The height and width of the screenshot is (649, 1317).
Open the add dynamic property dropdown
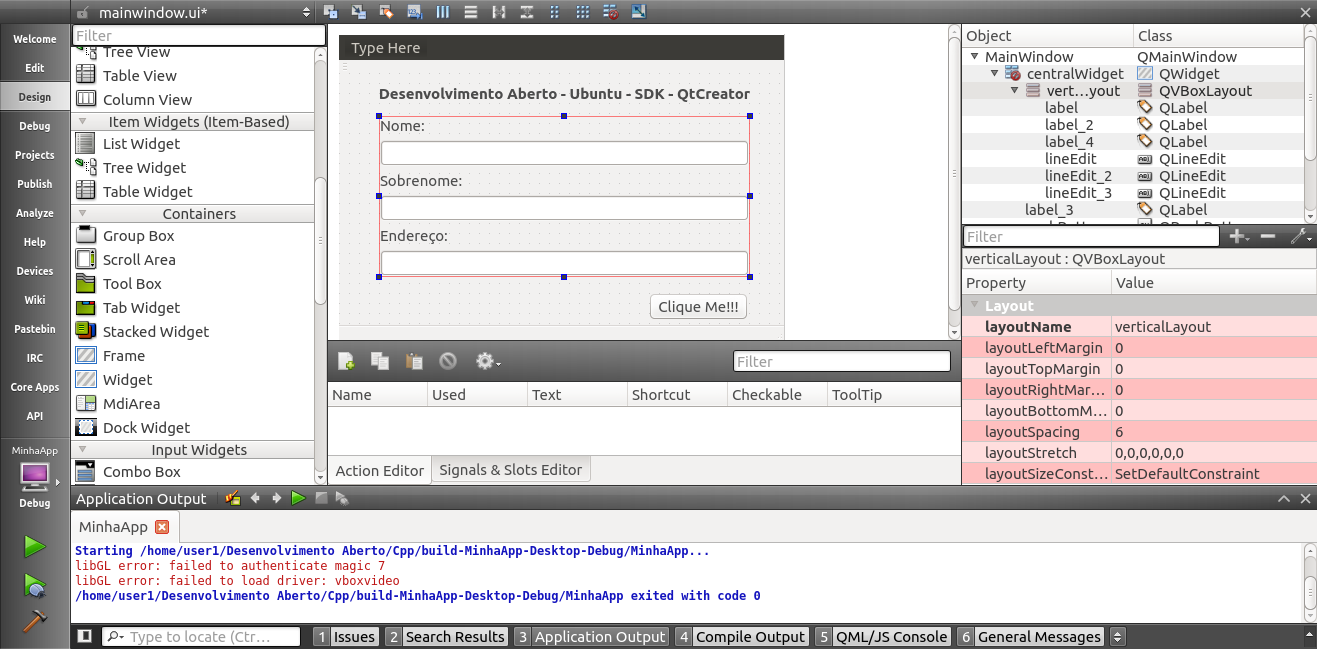pos(1240,237)
